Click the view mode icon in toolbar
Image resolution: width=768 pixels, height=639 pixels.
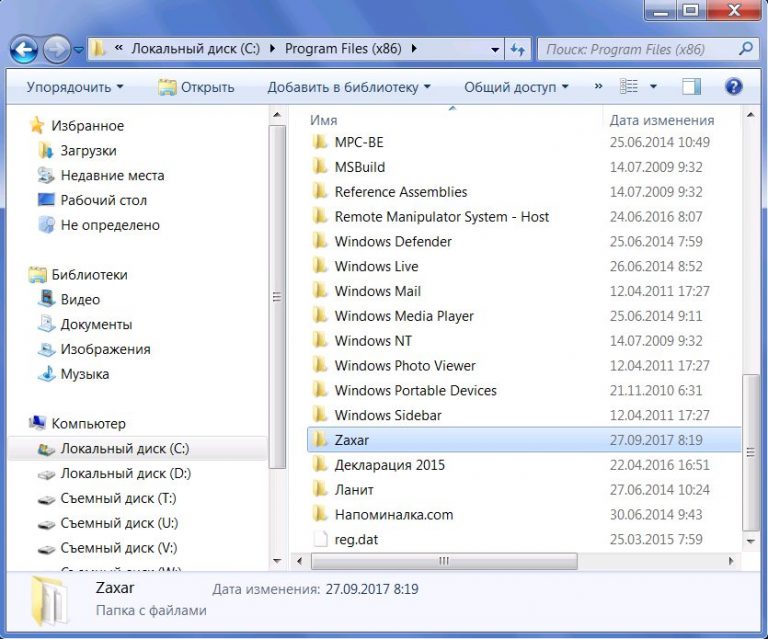[629, 87]
